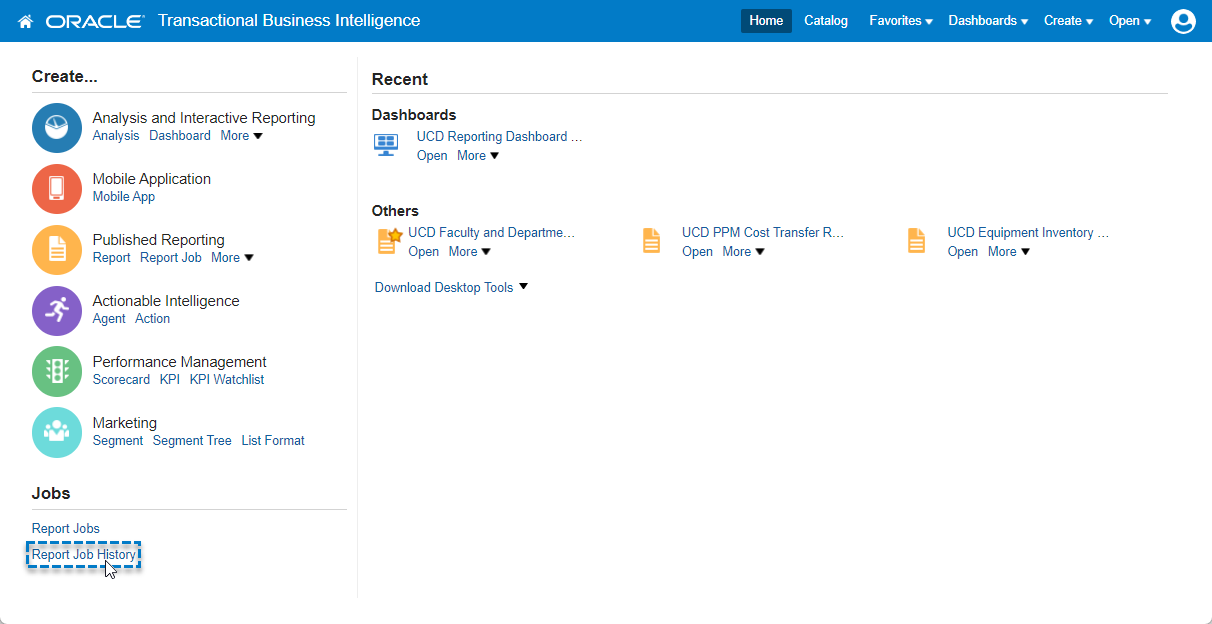1212x624 pixels.
Task: Click the starred UCD Faculty report icon
Action: point(389,241)
